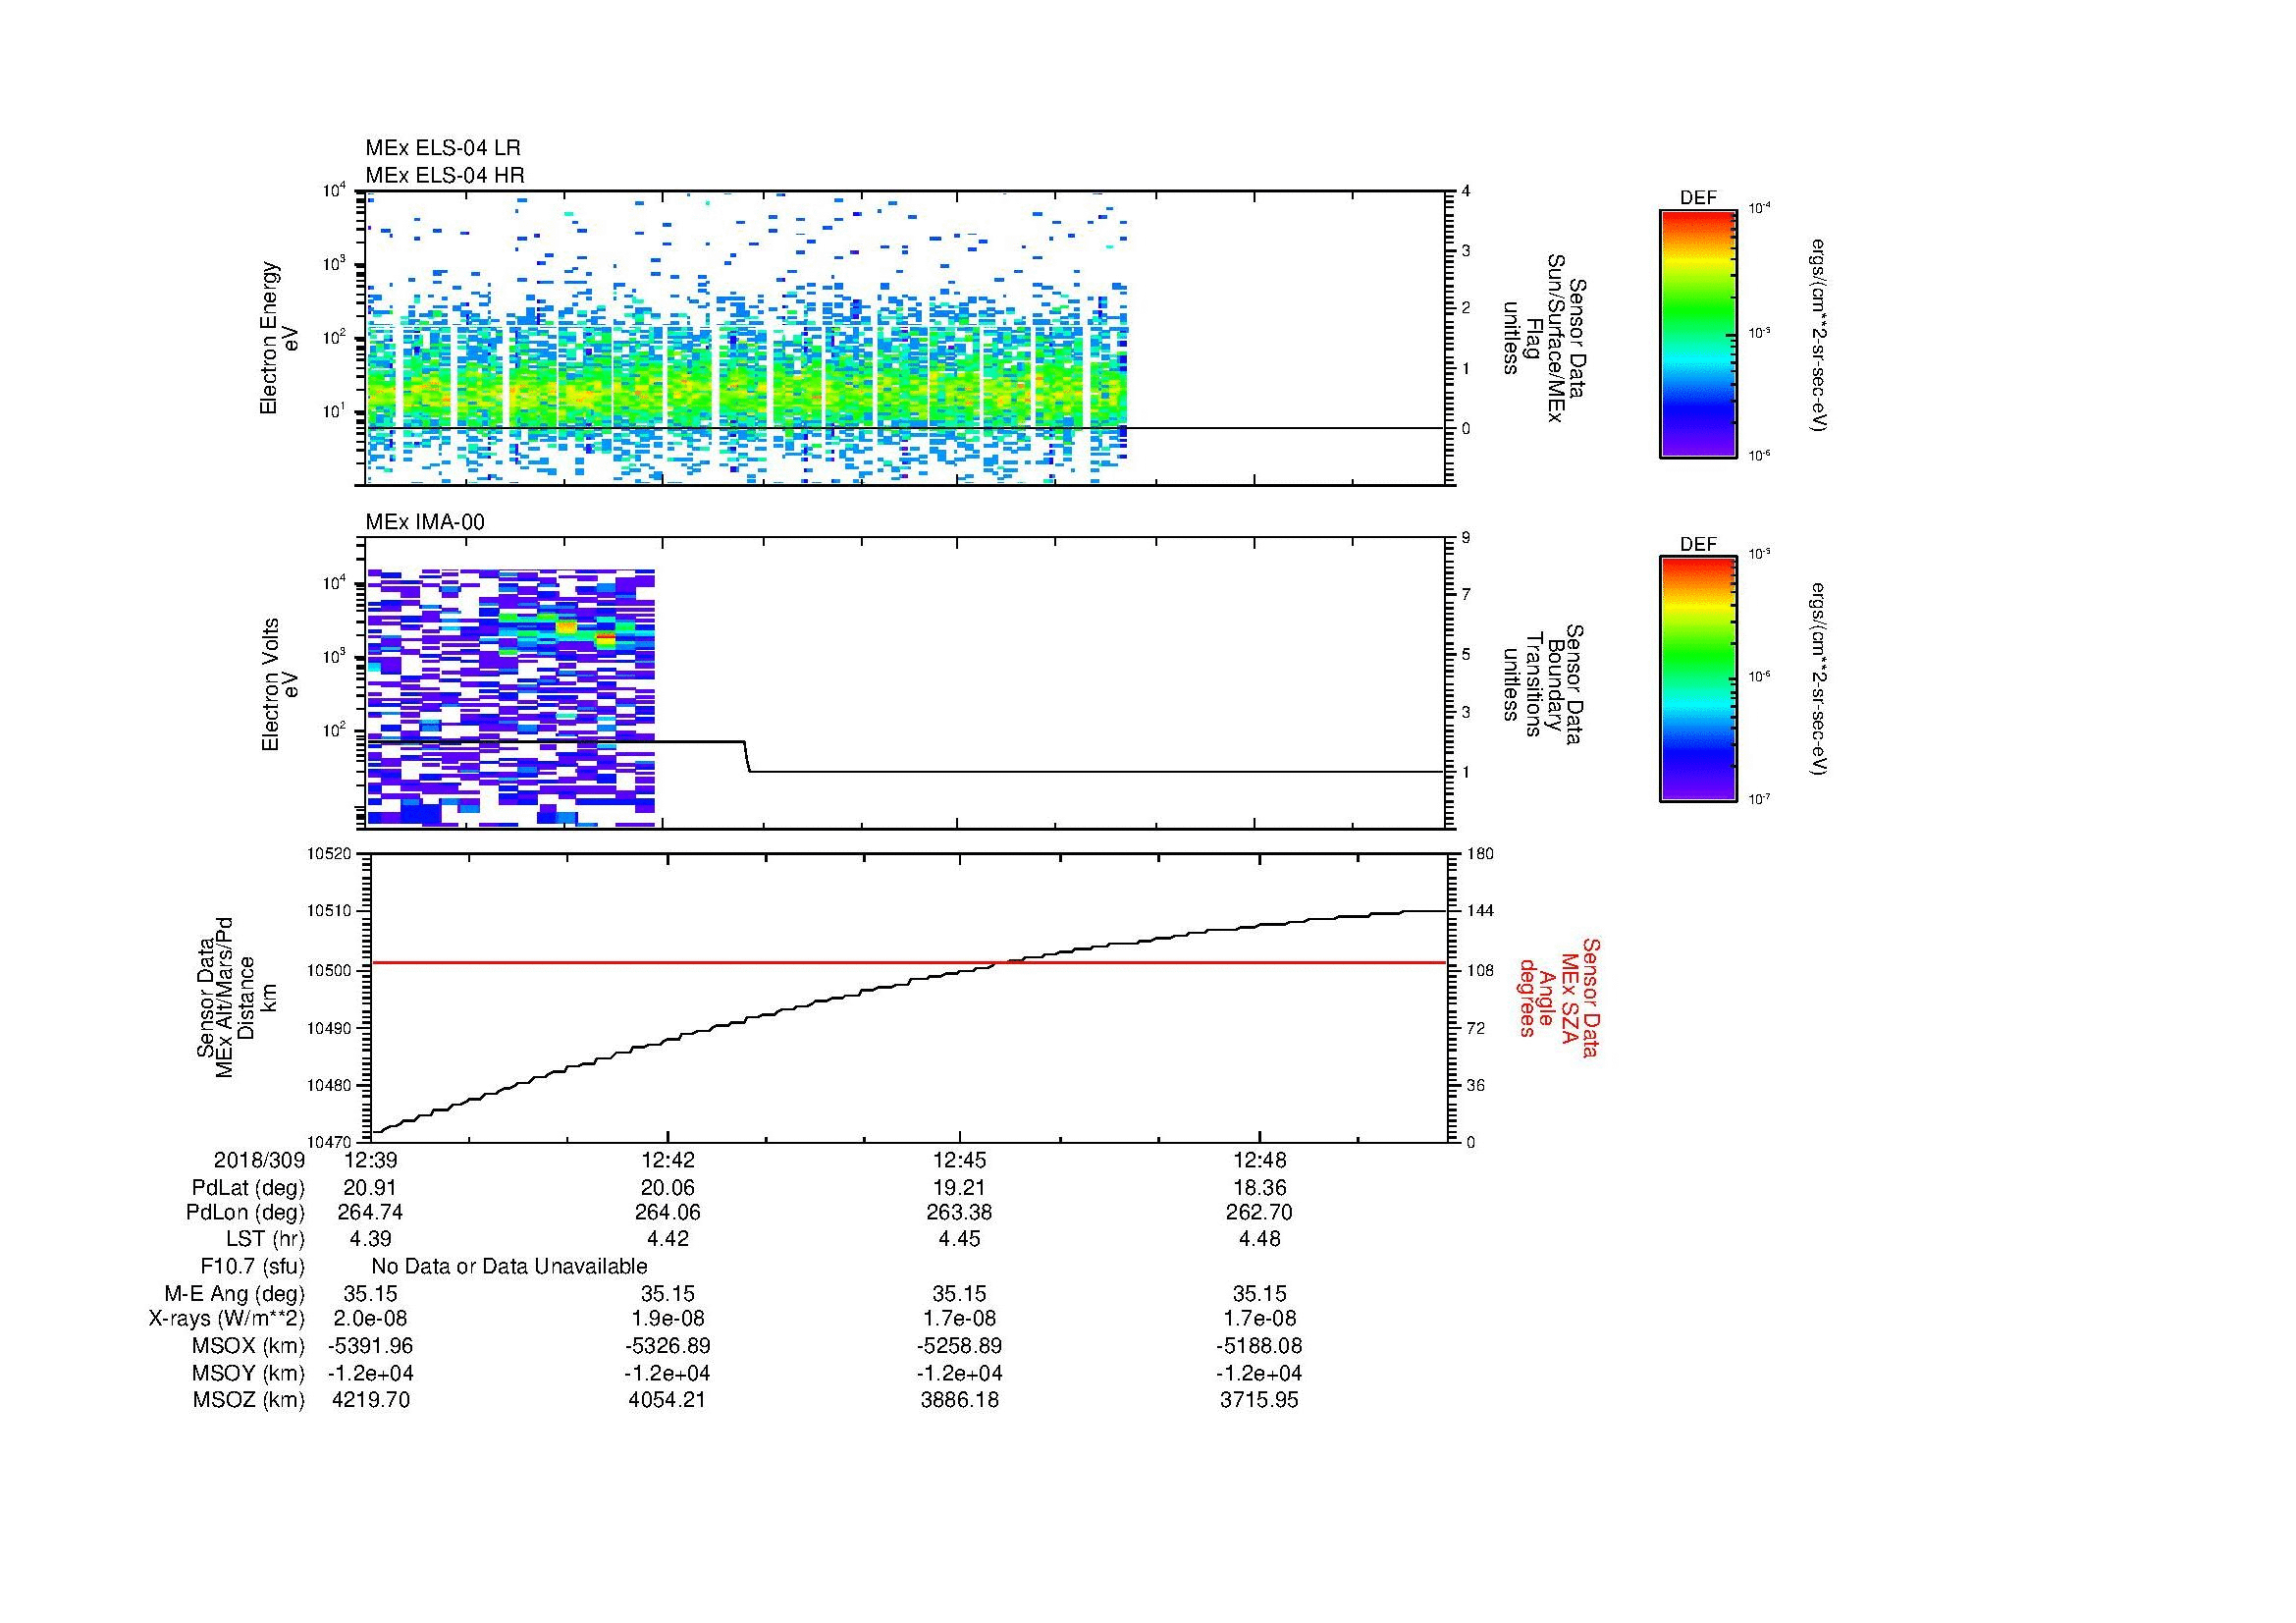2296x1623 pixels.
Task: Click X-rays value '2.0e-08'
Action: (x=371, y=1320)
